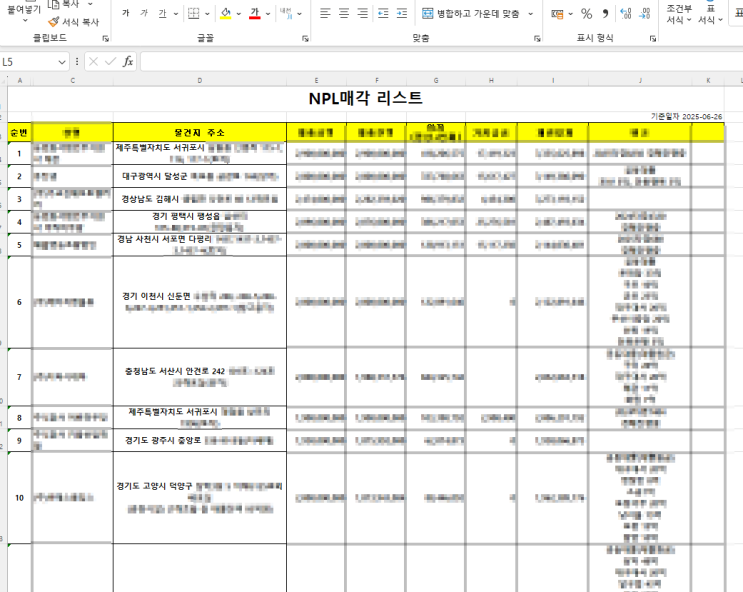Expand accounting format dropdown arrow
Viewport: 743px width, 592px height.
coord(571,14)
